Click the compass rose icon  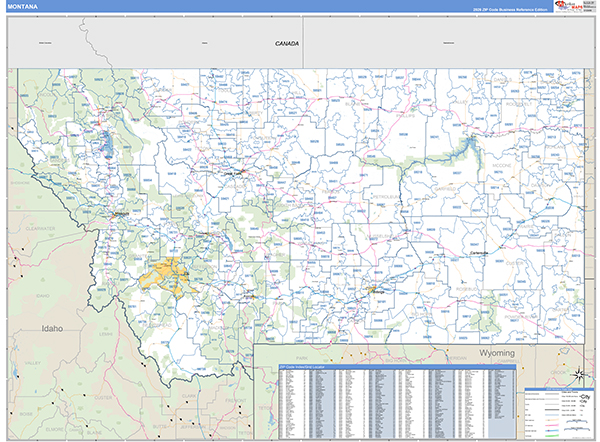577,374
